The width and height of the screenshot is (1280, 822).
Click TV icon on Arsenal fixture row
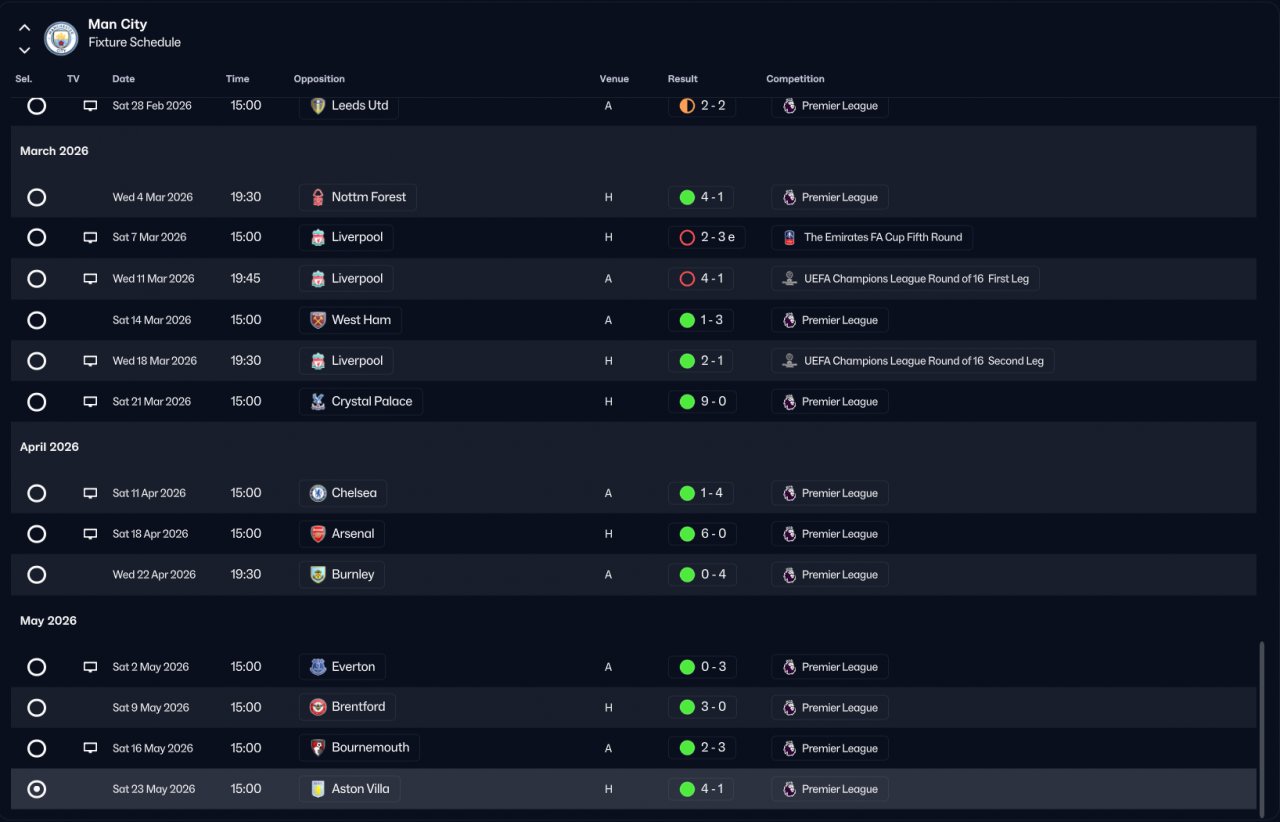tap(90, 534)
